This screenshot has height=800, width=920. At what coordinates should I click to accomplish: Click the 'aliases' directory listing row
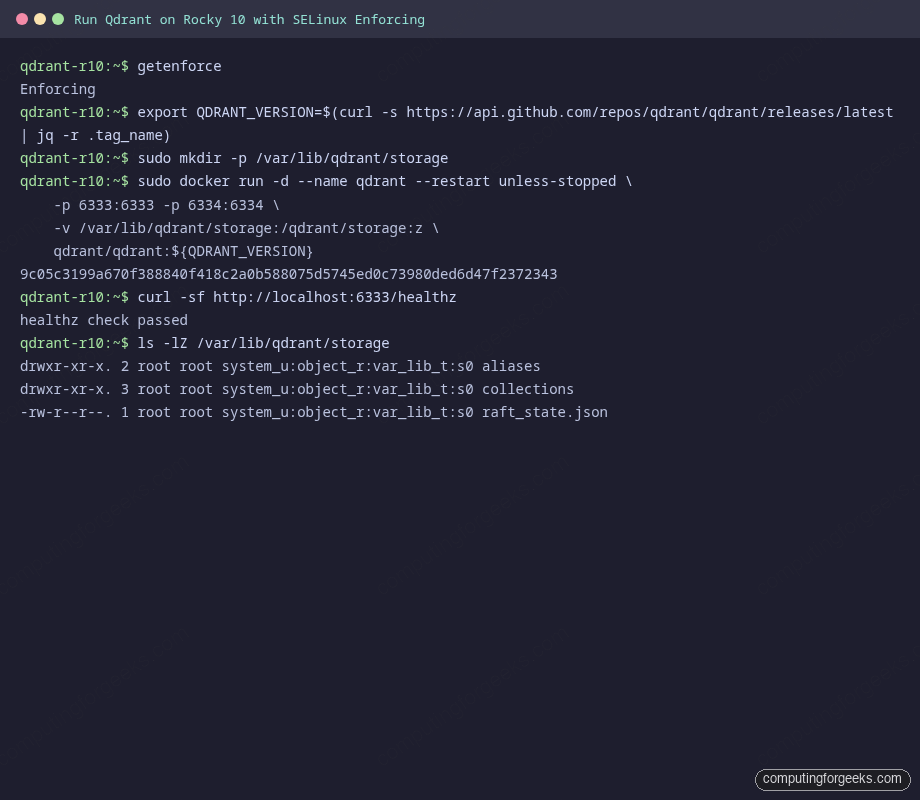(x=280, y=366)
